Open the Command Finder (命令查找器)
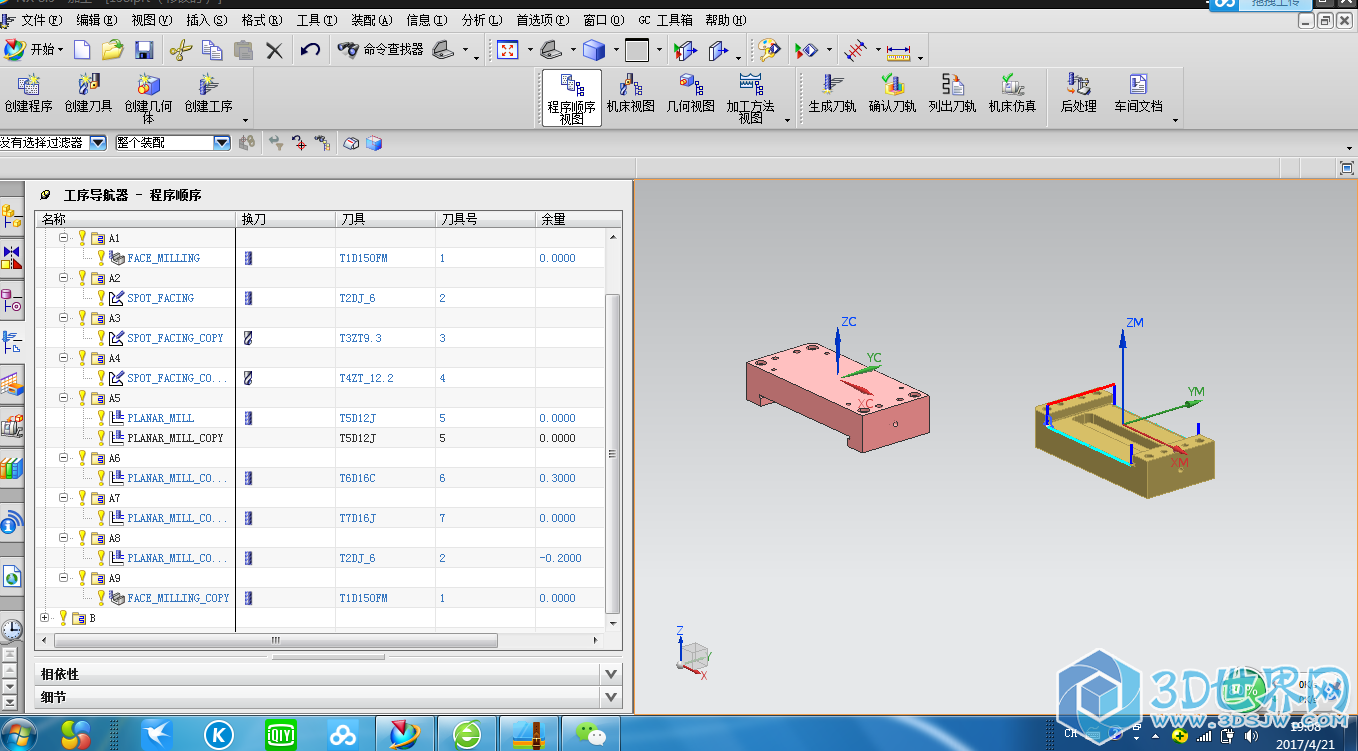Viewport: 1358px width, 751px height. [380, 49]
